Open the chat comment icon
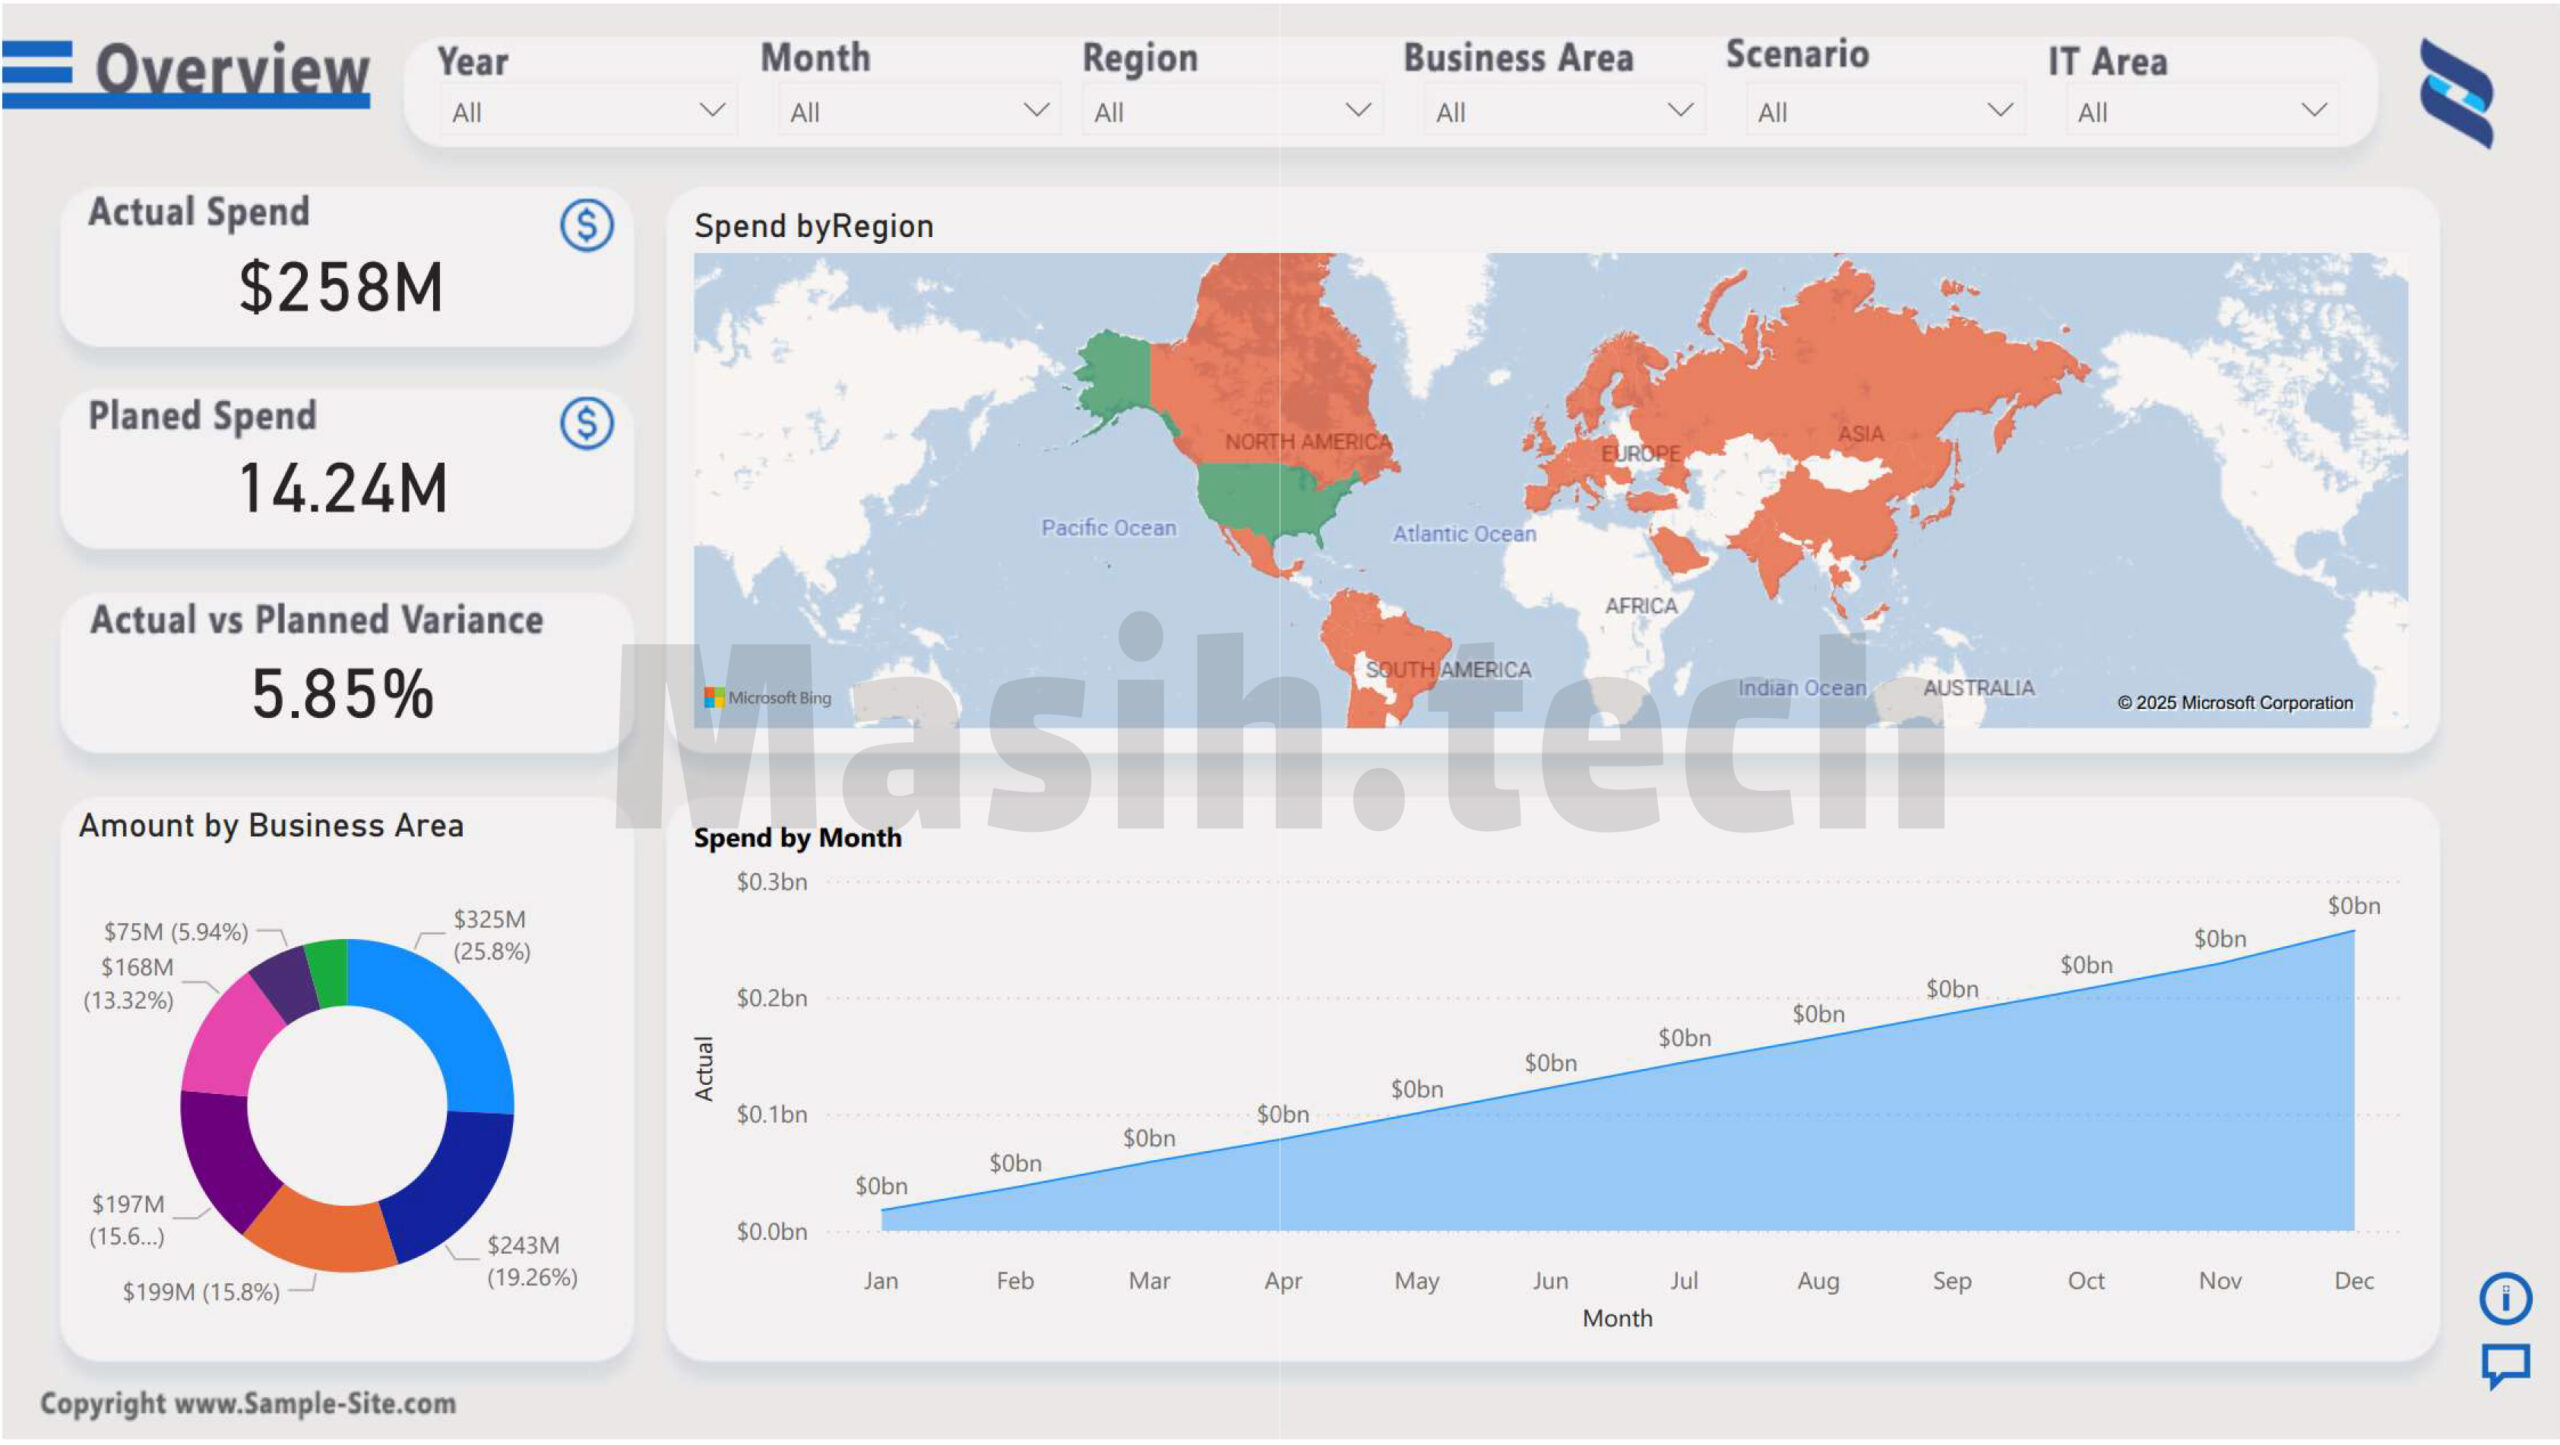Screen dimensions: 2560x1445 (x=2505, y=1367)
